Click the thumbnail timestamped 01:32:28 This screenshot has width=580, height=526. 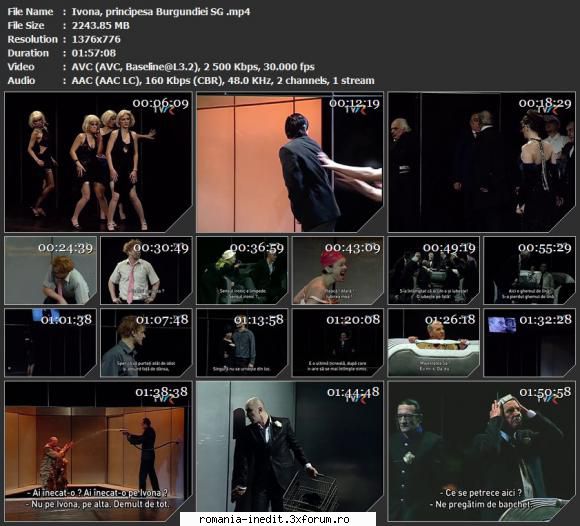pyautogui.click(x=529, y=343)
